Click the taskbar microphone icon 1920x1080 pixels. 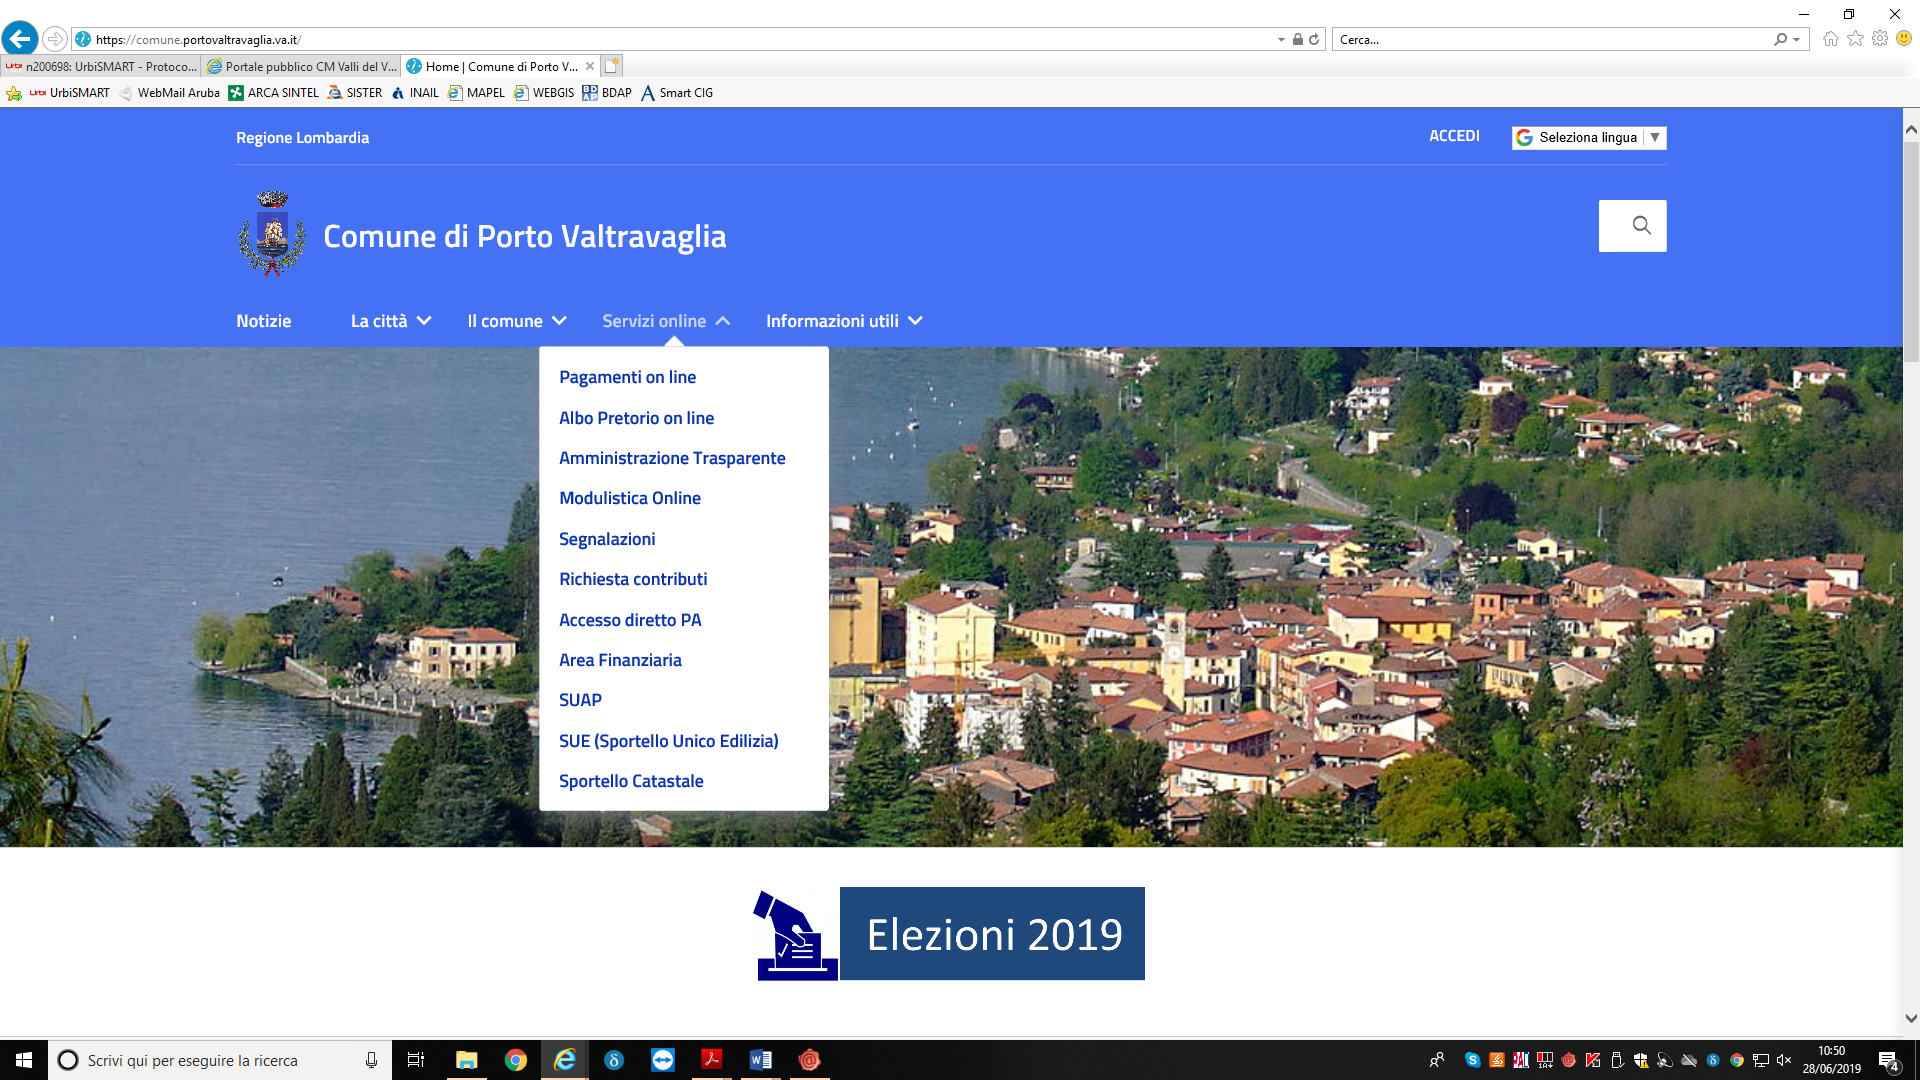point(371,1060)
